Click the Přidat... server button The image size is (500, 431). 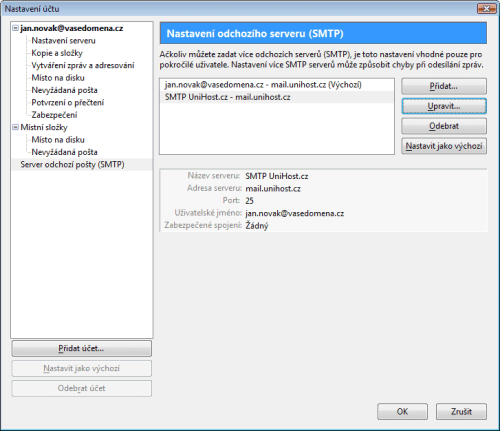444,86
